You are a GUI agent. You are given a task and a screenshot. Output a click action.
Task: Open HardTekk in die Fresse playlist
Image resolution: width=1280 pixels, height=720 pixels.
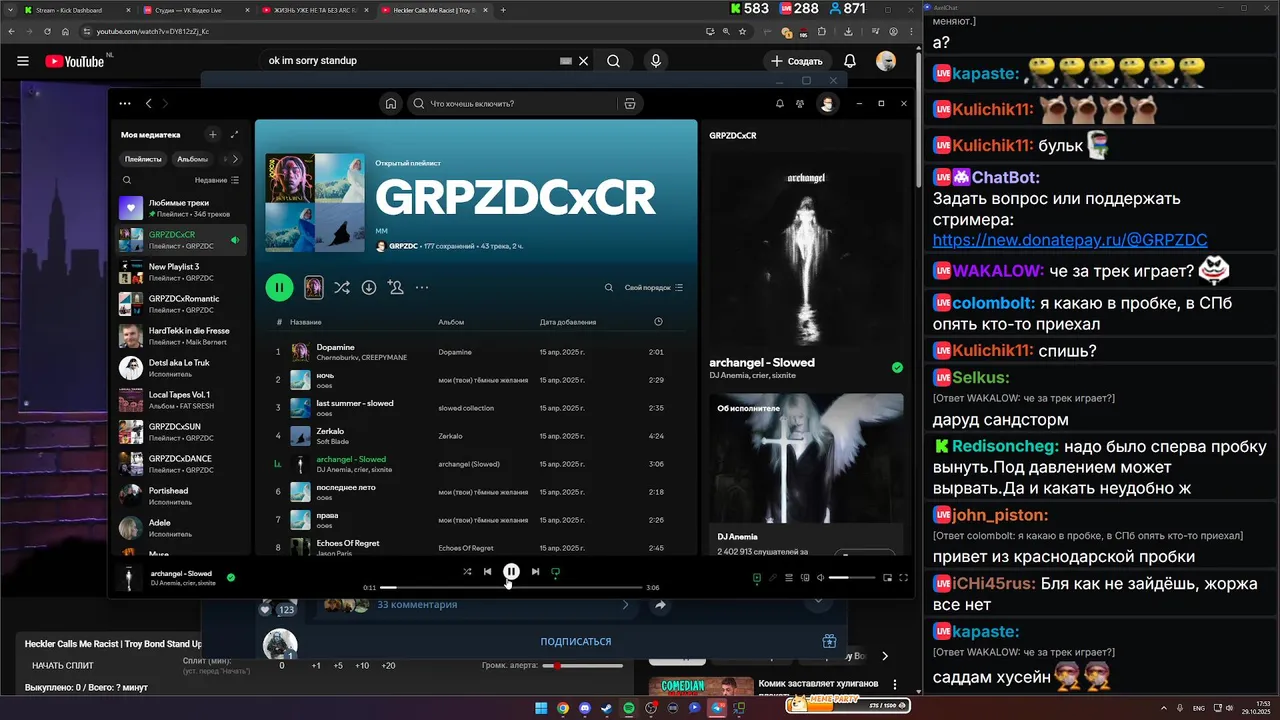(x=181, y=336)
